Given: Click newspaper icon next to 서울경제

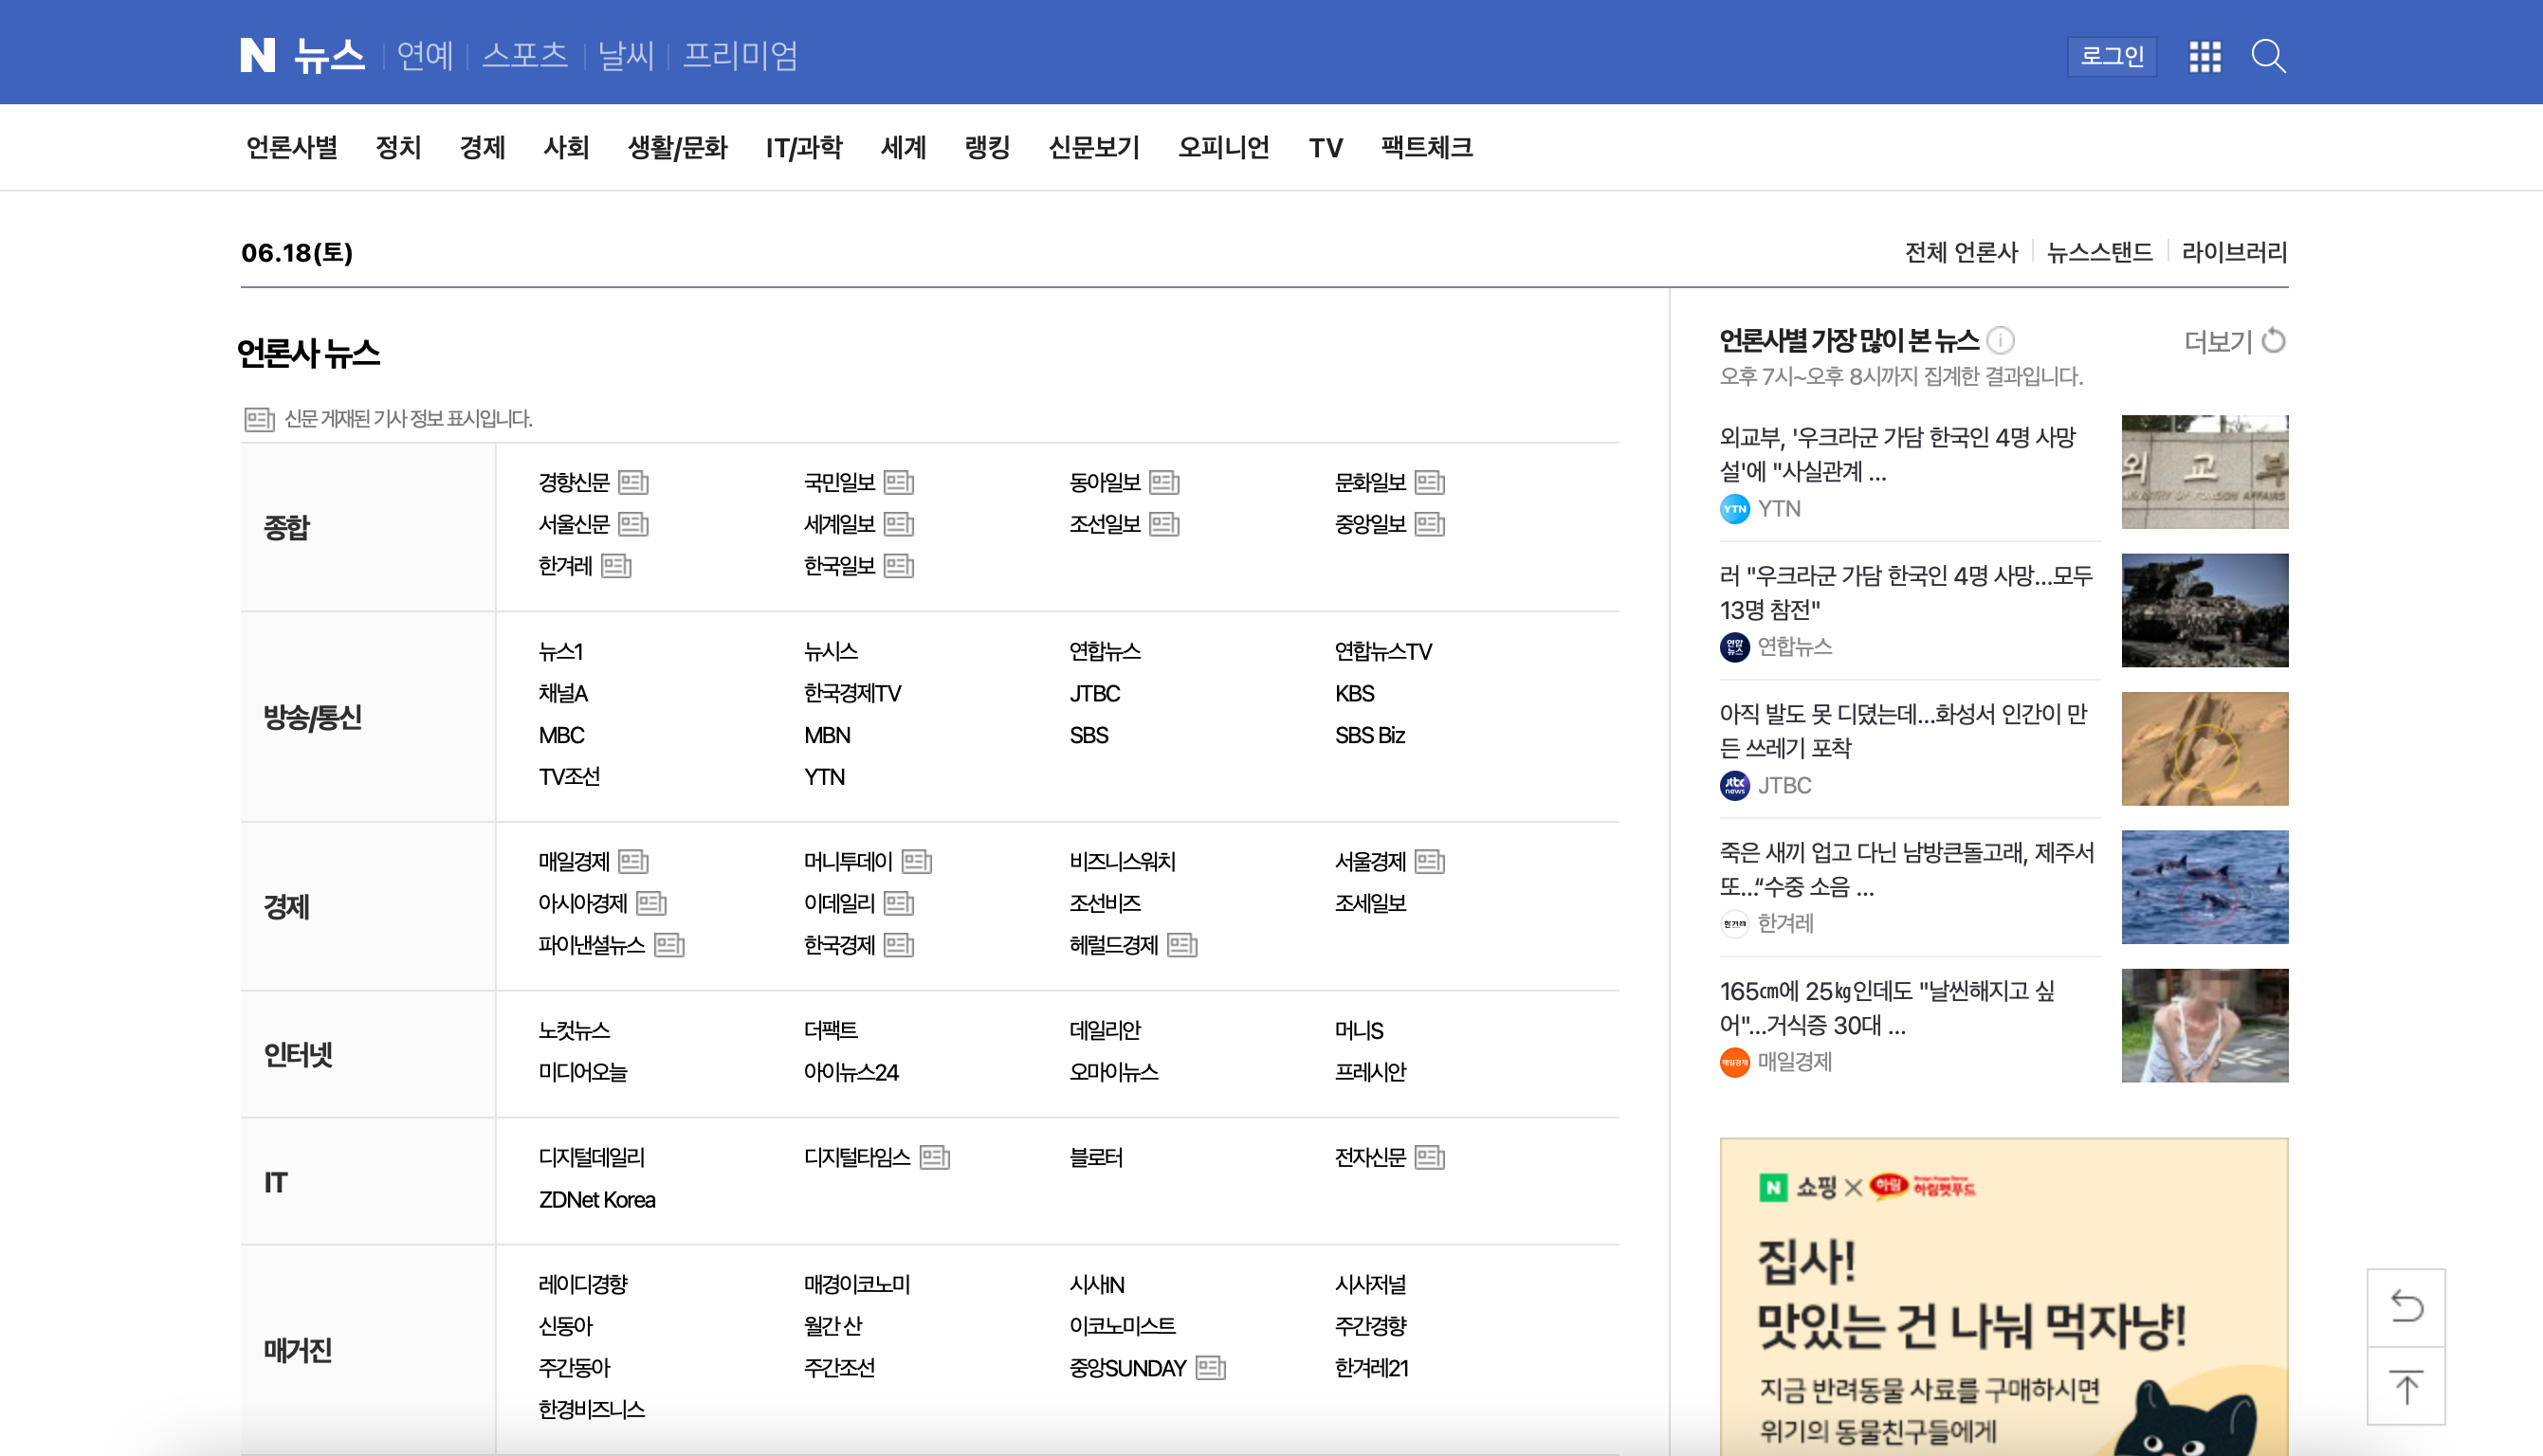Looking at the screenshot, I should pyautogui.click(x=1430, y=862).
